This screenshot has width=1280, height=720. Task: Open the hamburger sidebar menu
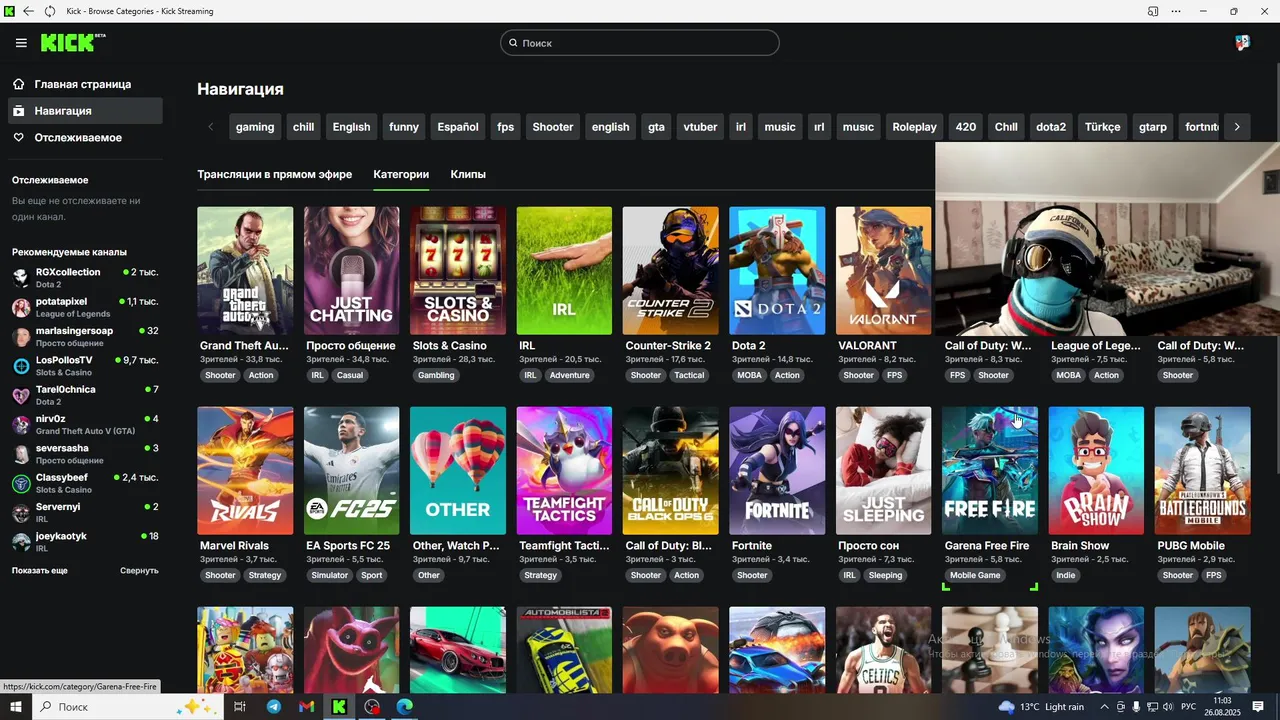pos(21,43)
